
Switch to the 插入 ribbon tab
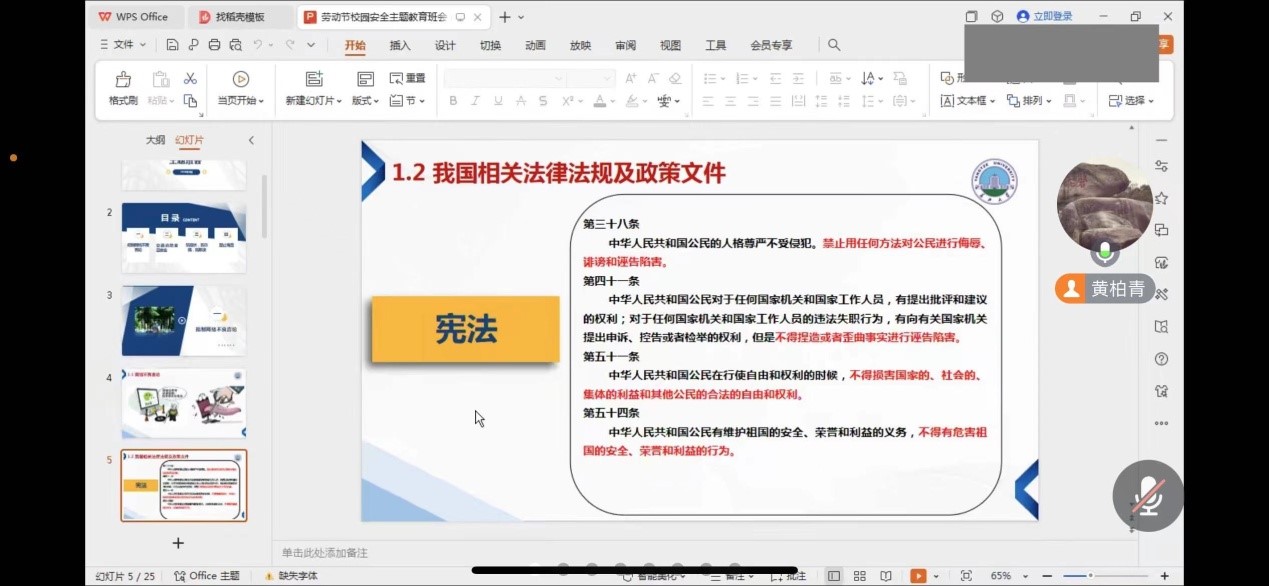[x=399, y=45]
